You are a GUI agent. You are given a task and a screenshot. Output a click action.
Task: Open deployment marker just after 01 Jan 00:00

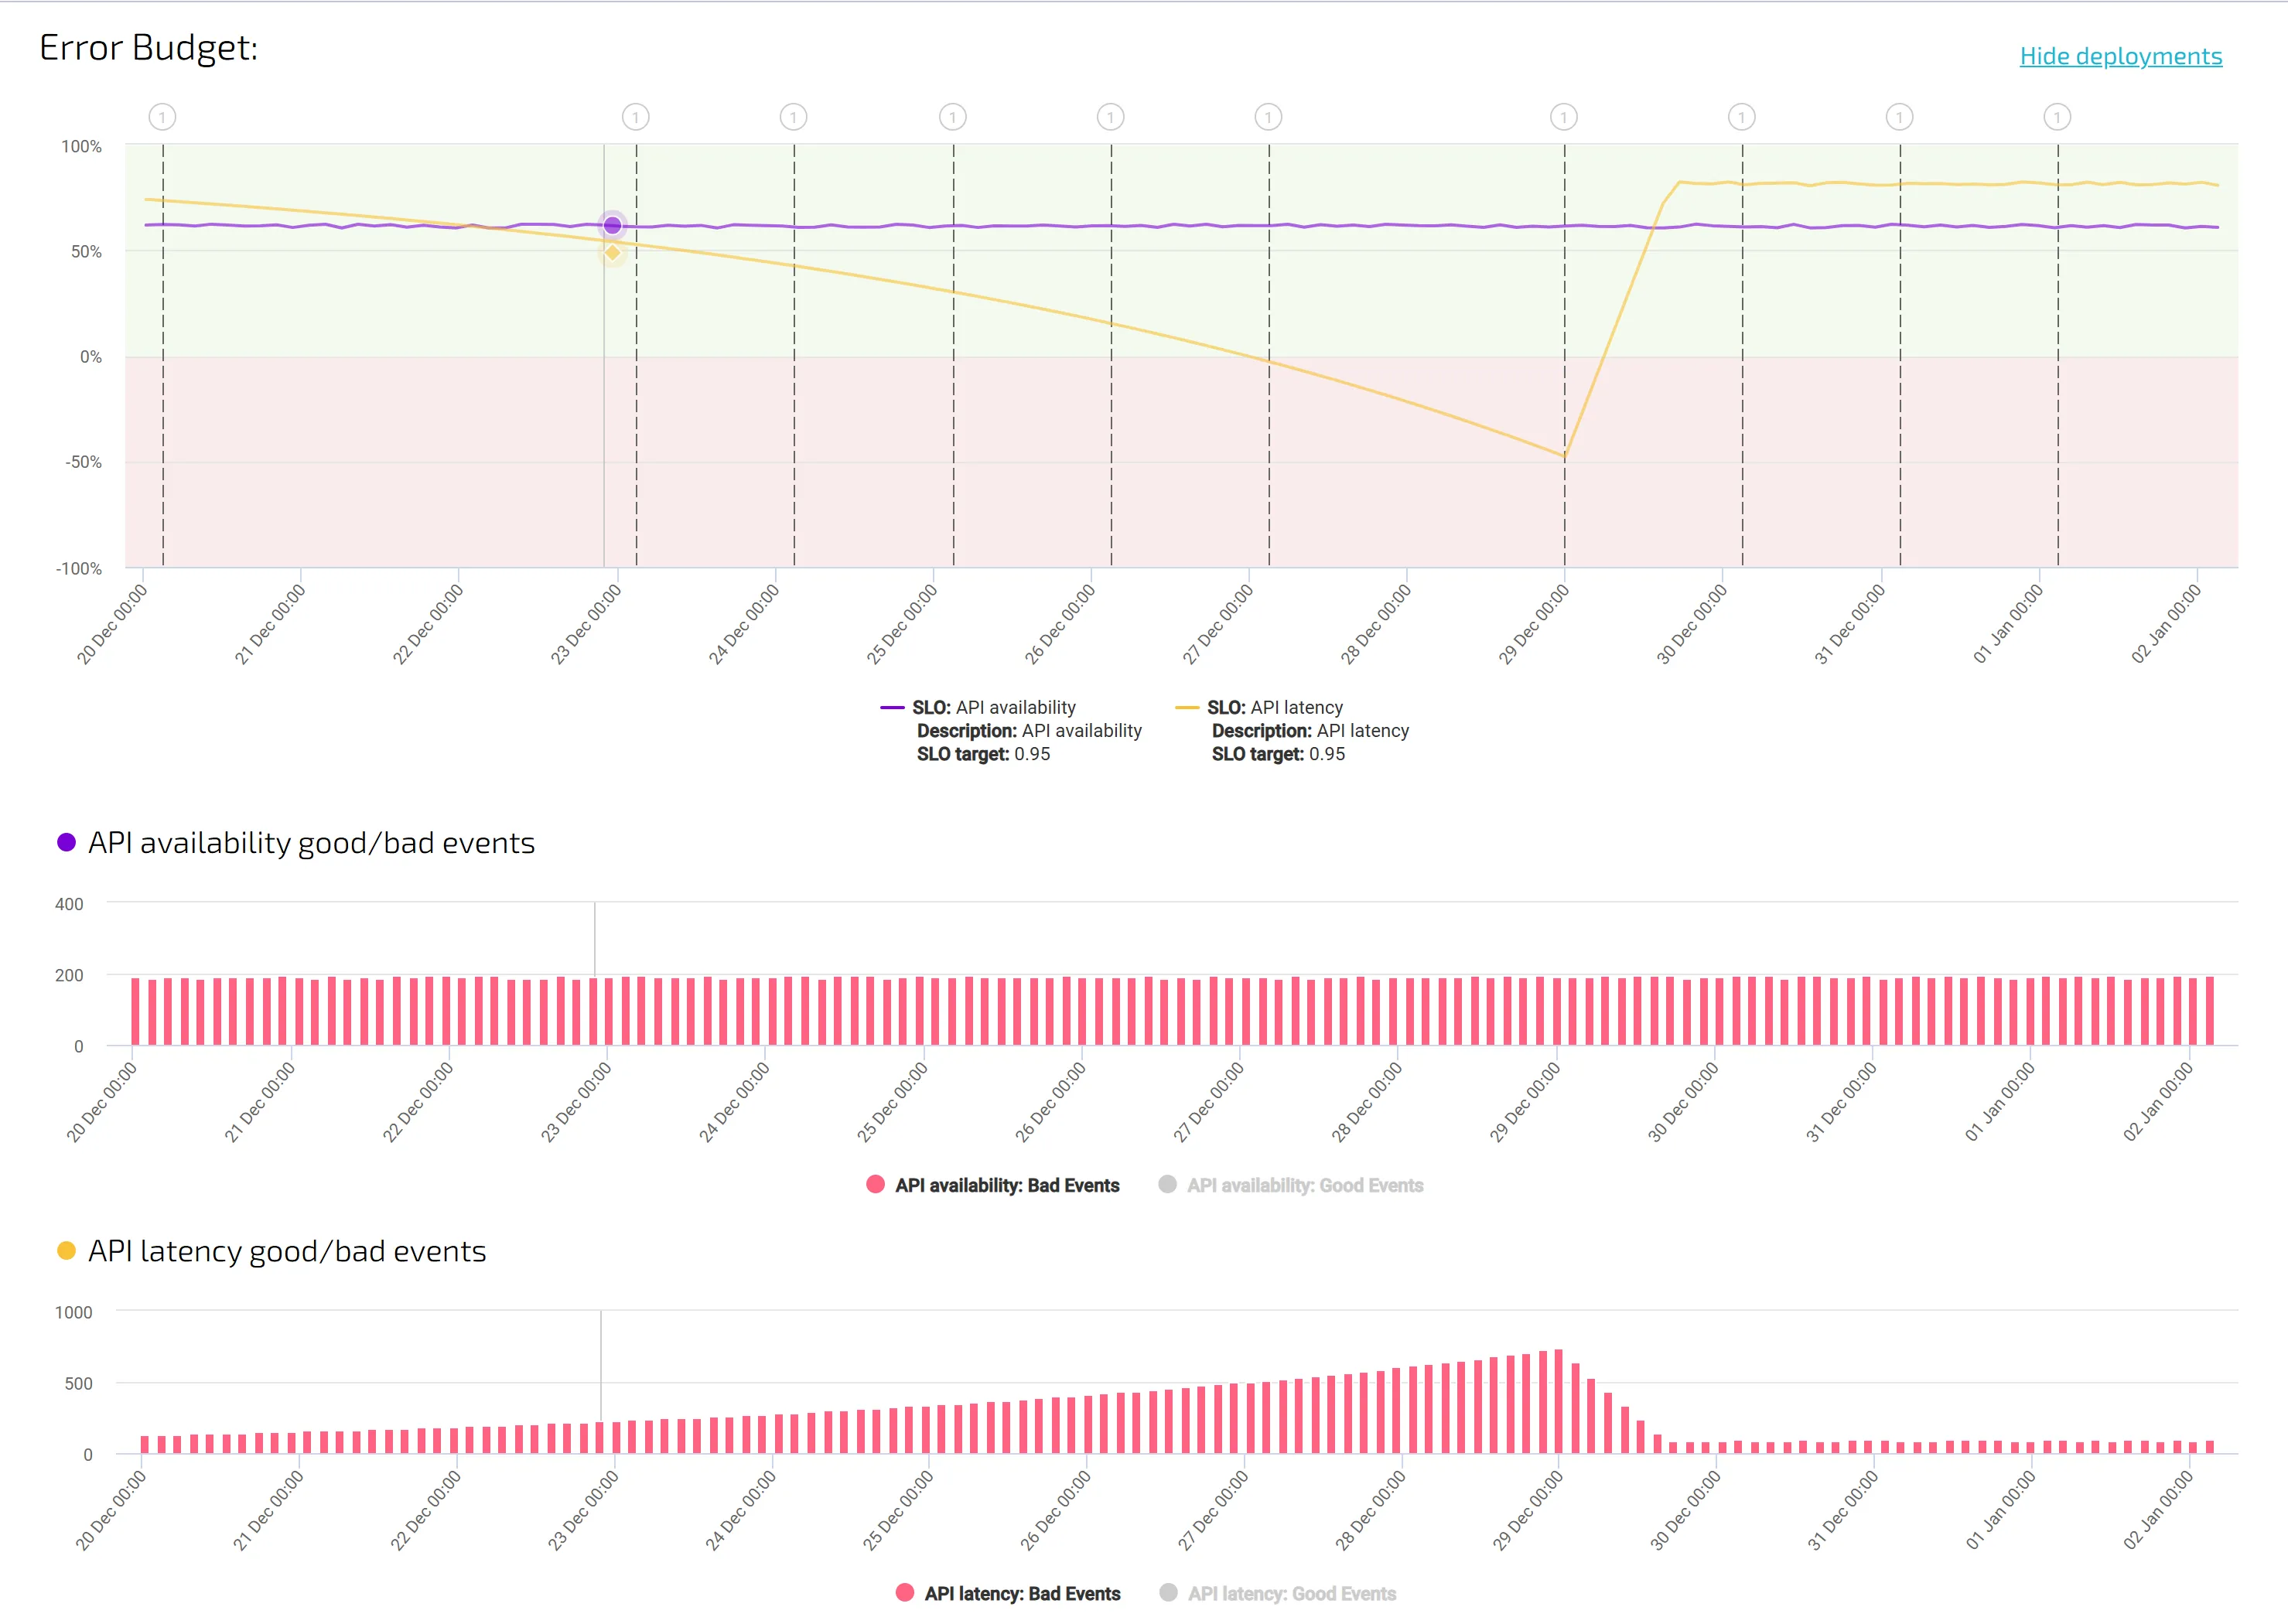click(2057, 117)
